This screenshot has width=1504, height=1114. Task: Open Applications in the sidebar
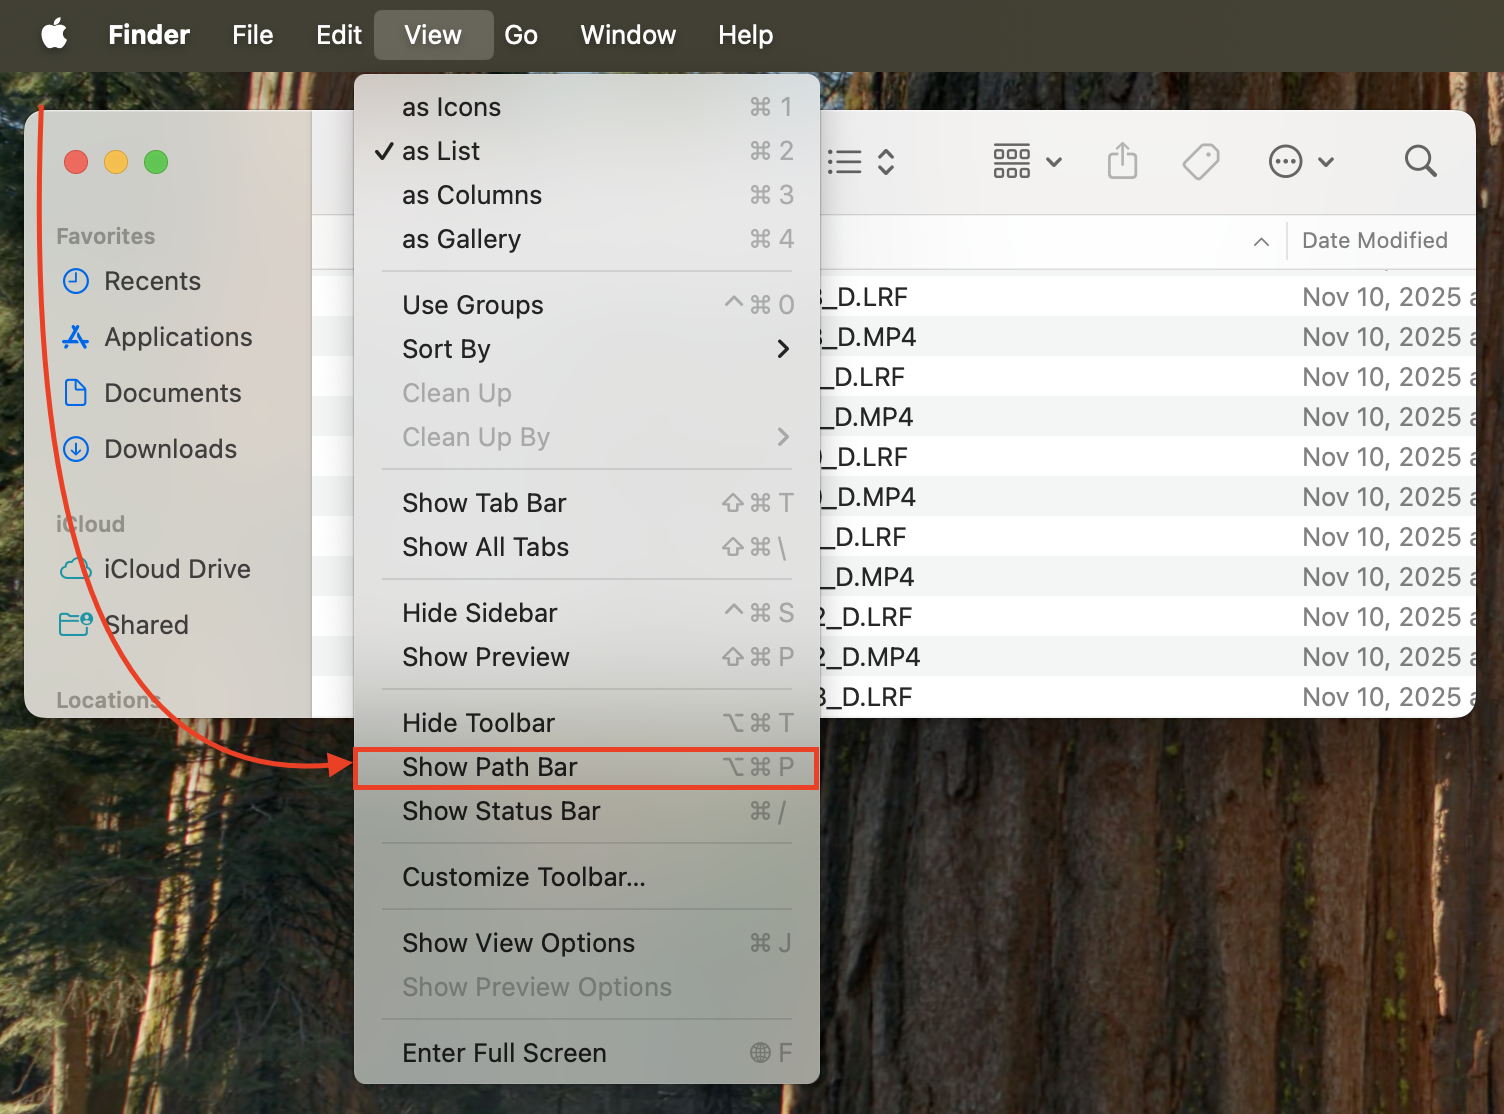(x=179, y=337)
